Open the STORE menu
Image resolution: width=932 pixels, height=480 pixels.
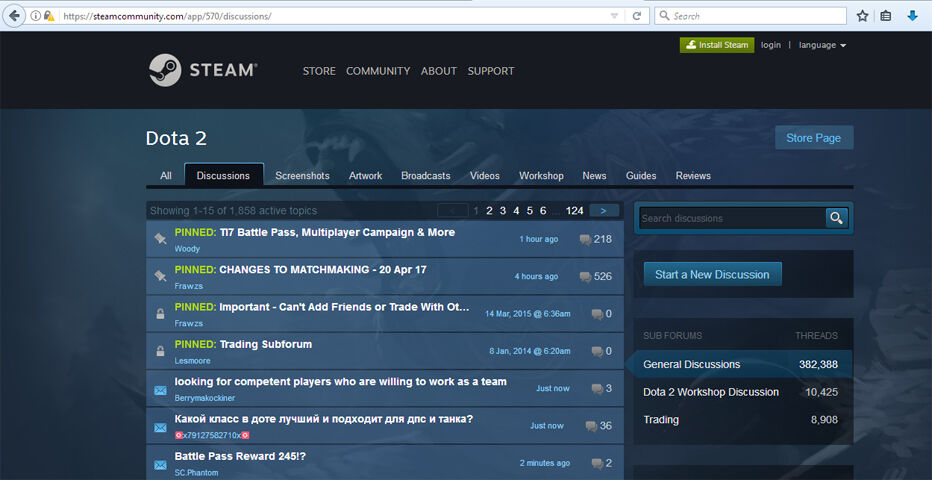tap(319, 71)
